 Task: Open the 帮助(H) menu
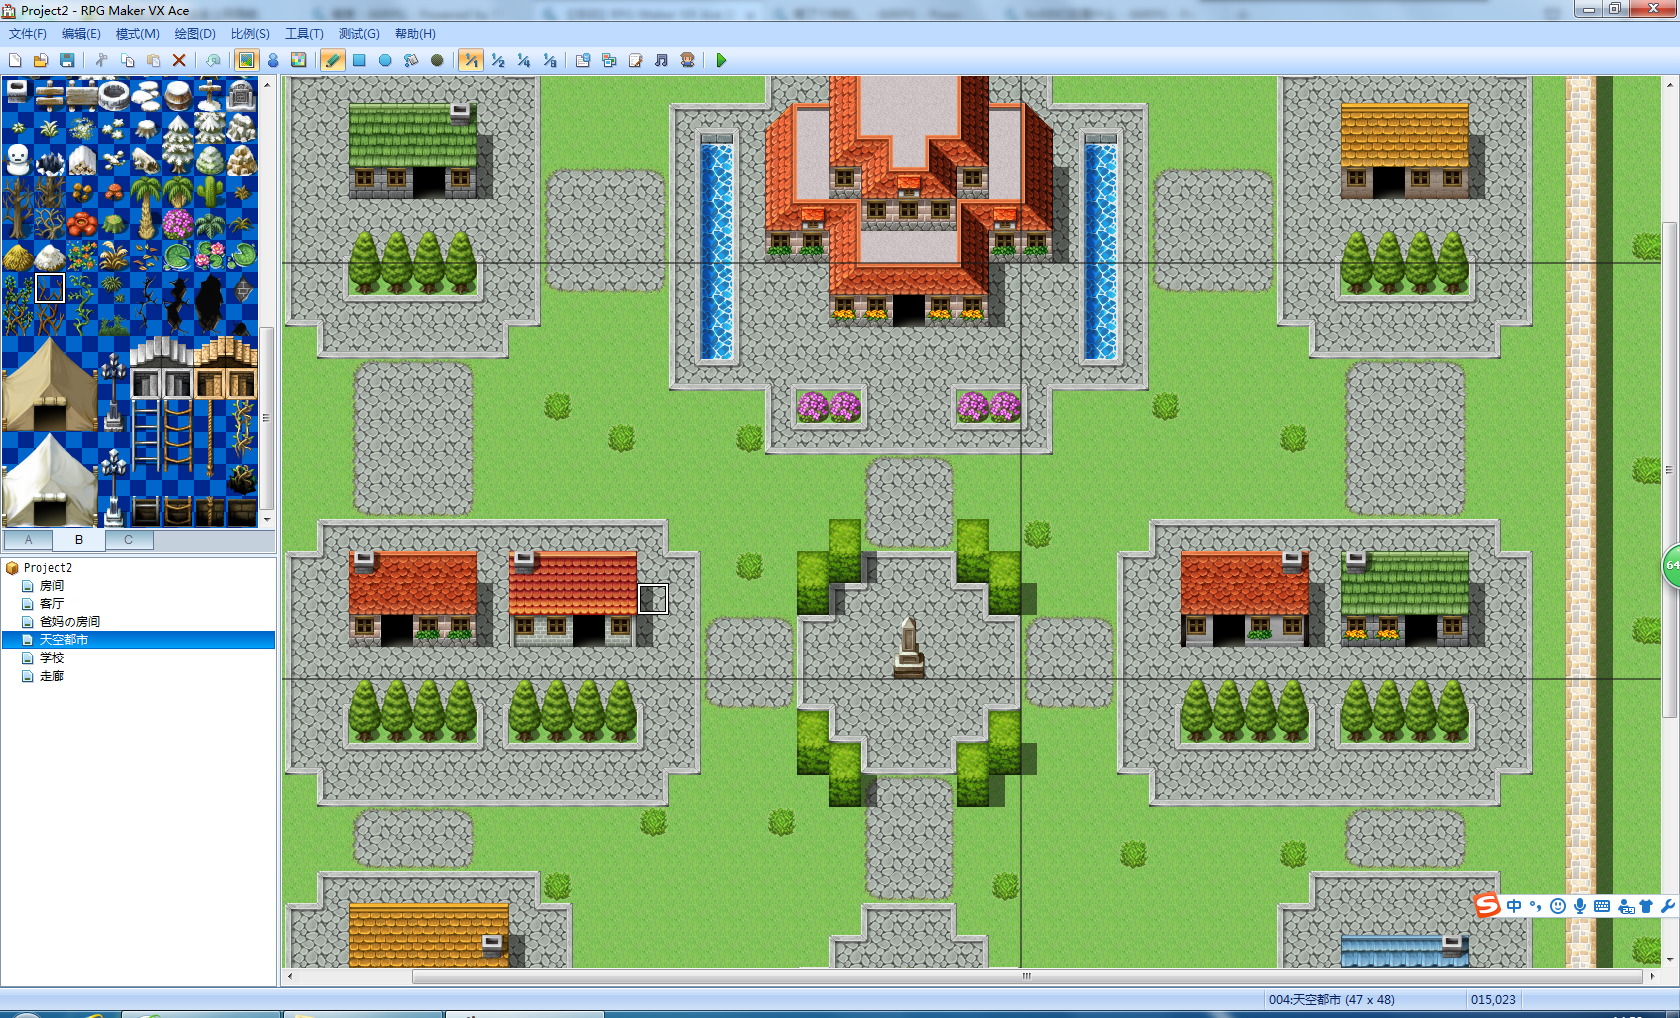coord(415,34)
